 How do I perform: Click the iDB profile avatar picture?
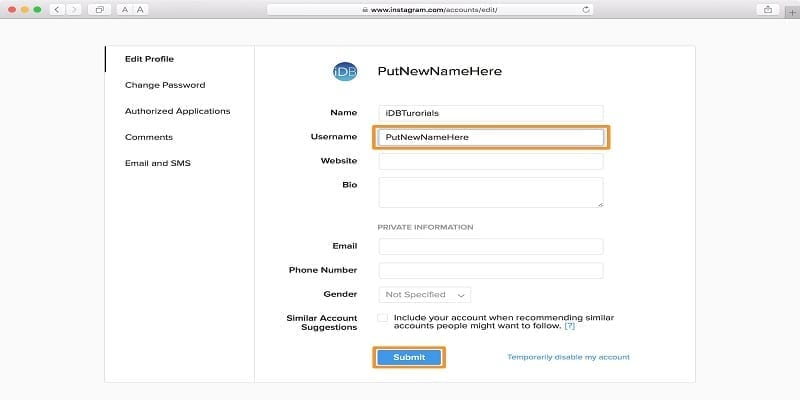[x=344, y=72]
